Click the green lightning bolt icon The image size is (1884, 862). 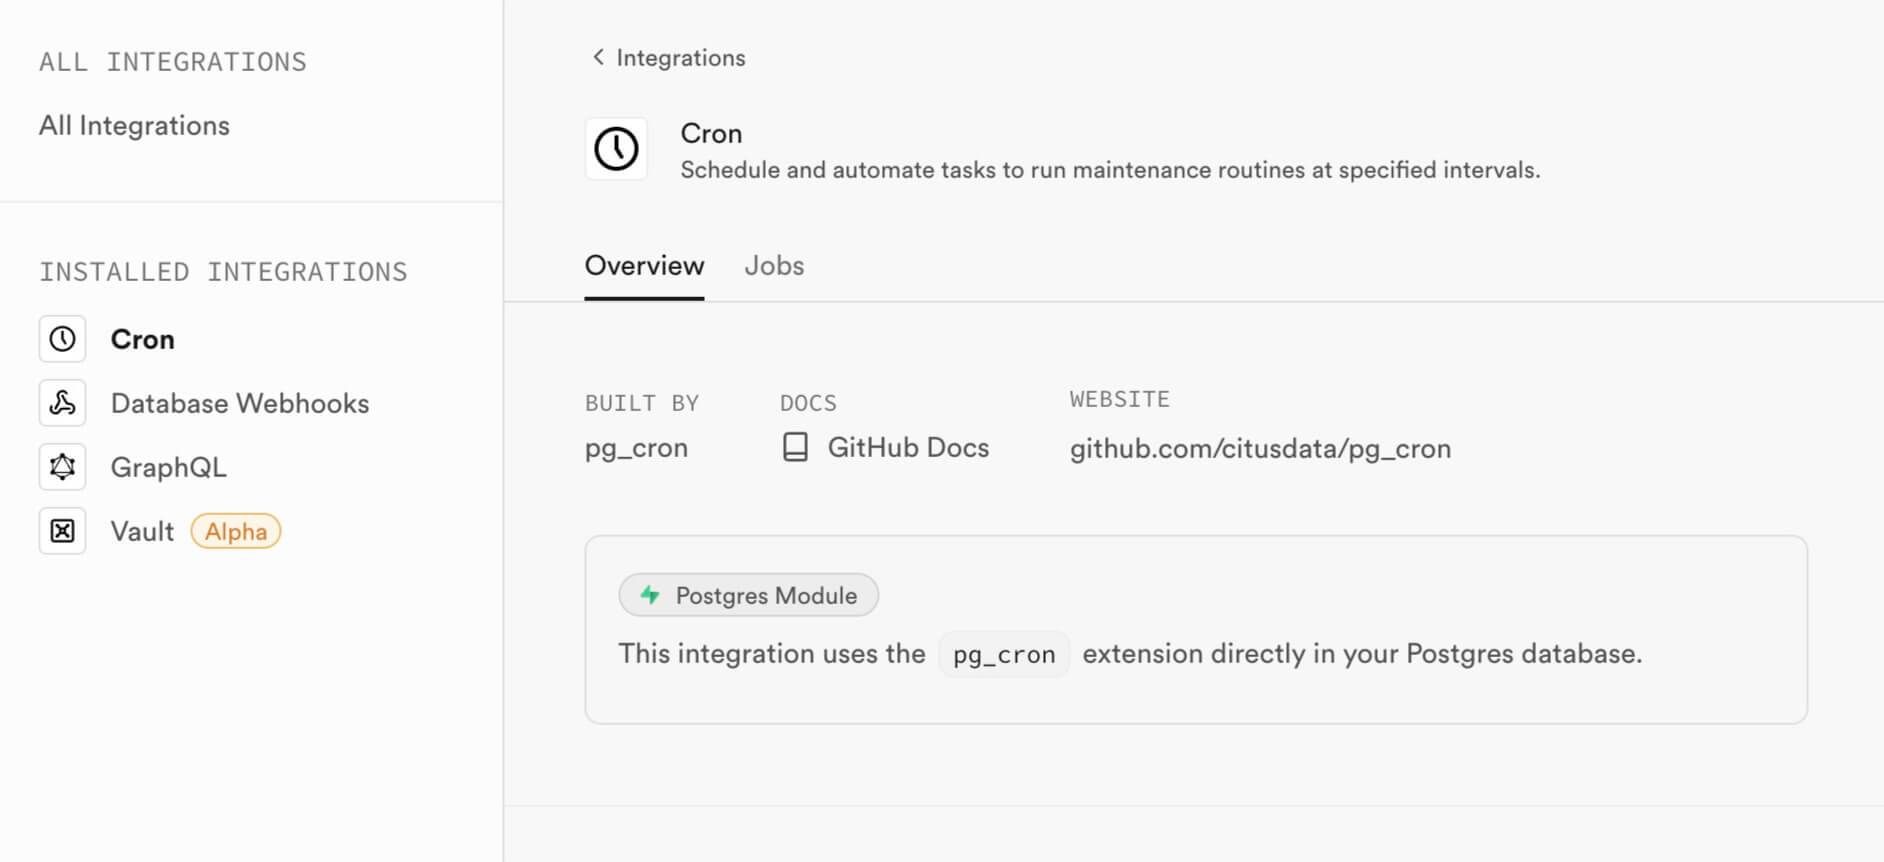[x=650, y=595]
